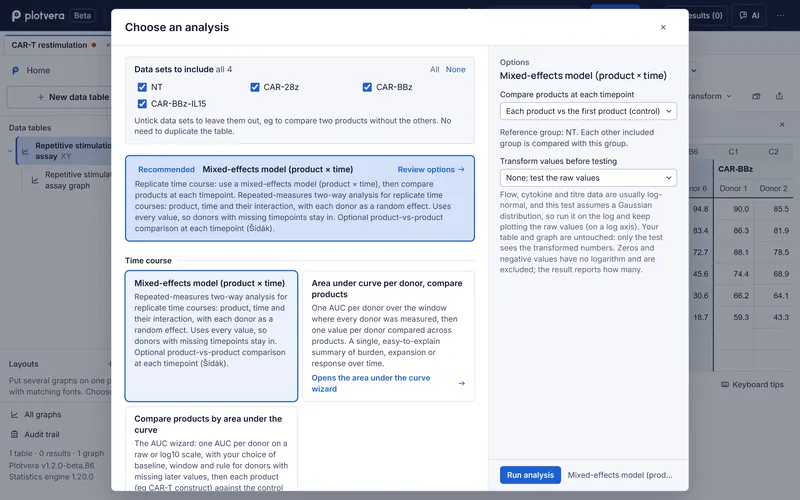The width and height of the screenshot is (800, 500).
Task: Click the CAR-BBz group header cell
Action: 754,169
